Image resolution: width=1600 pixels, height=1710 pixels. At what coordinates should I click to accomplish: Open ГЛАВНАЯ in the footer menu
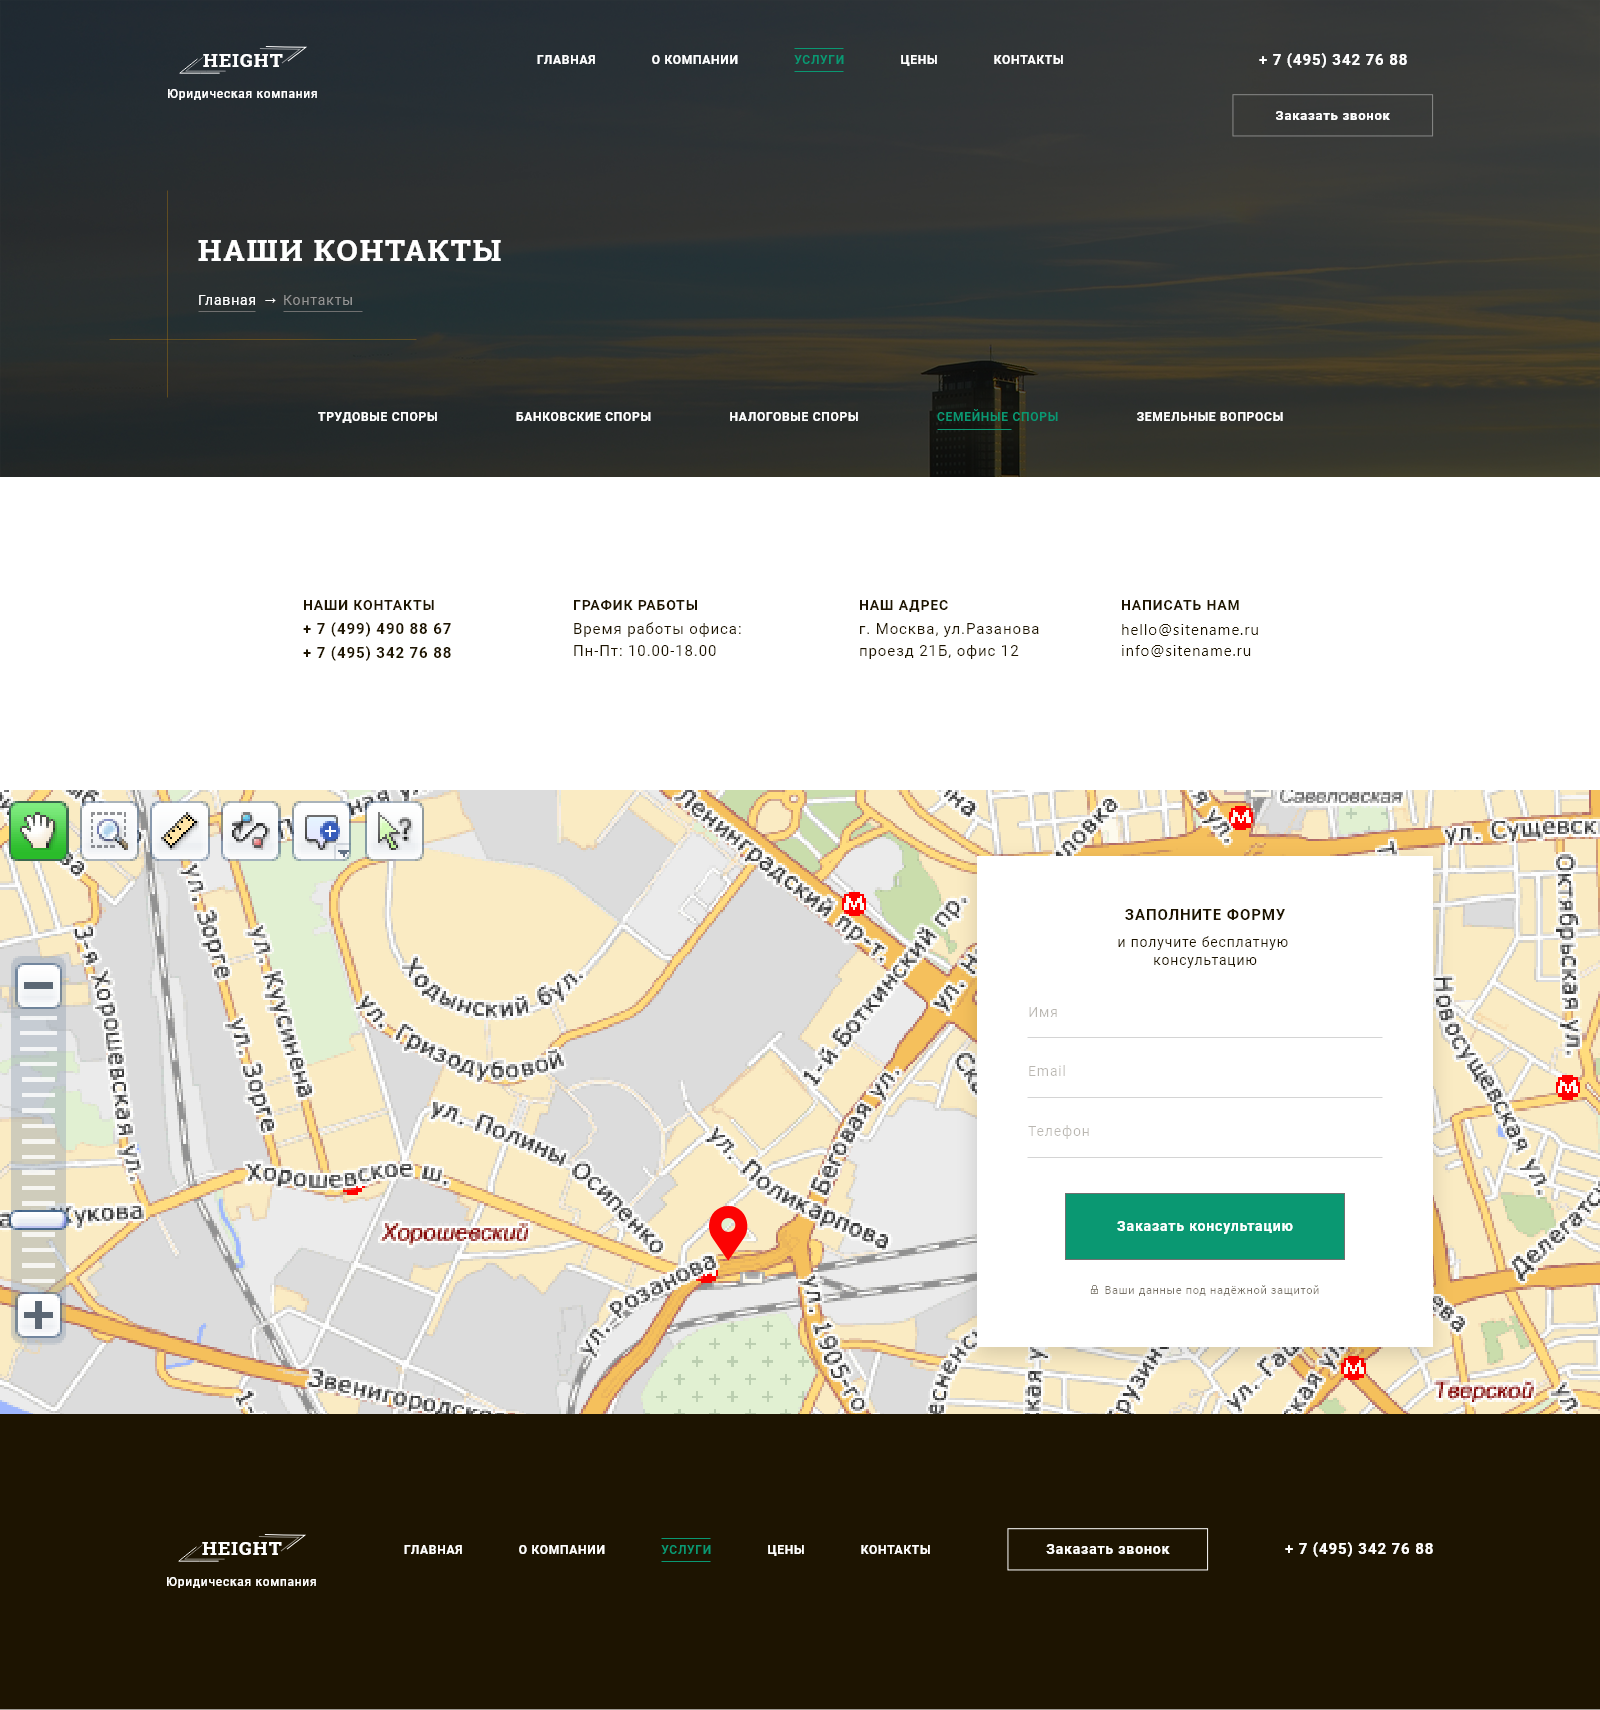pos(433,1549)
